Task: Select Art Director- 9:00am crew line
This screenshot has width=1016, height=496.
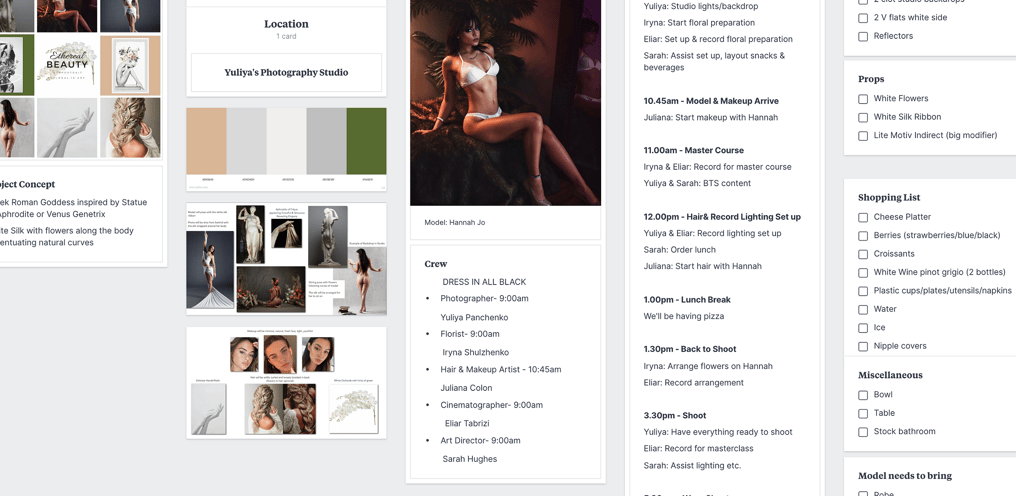Action: [480, 441]
